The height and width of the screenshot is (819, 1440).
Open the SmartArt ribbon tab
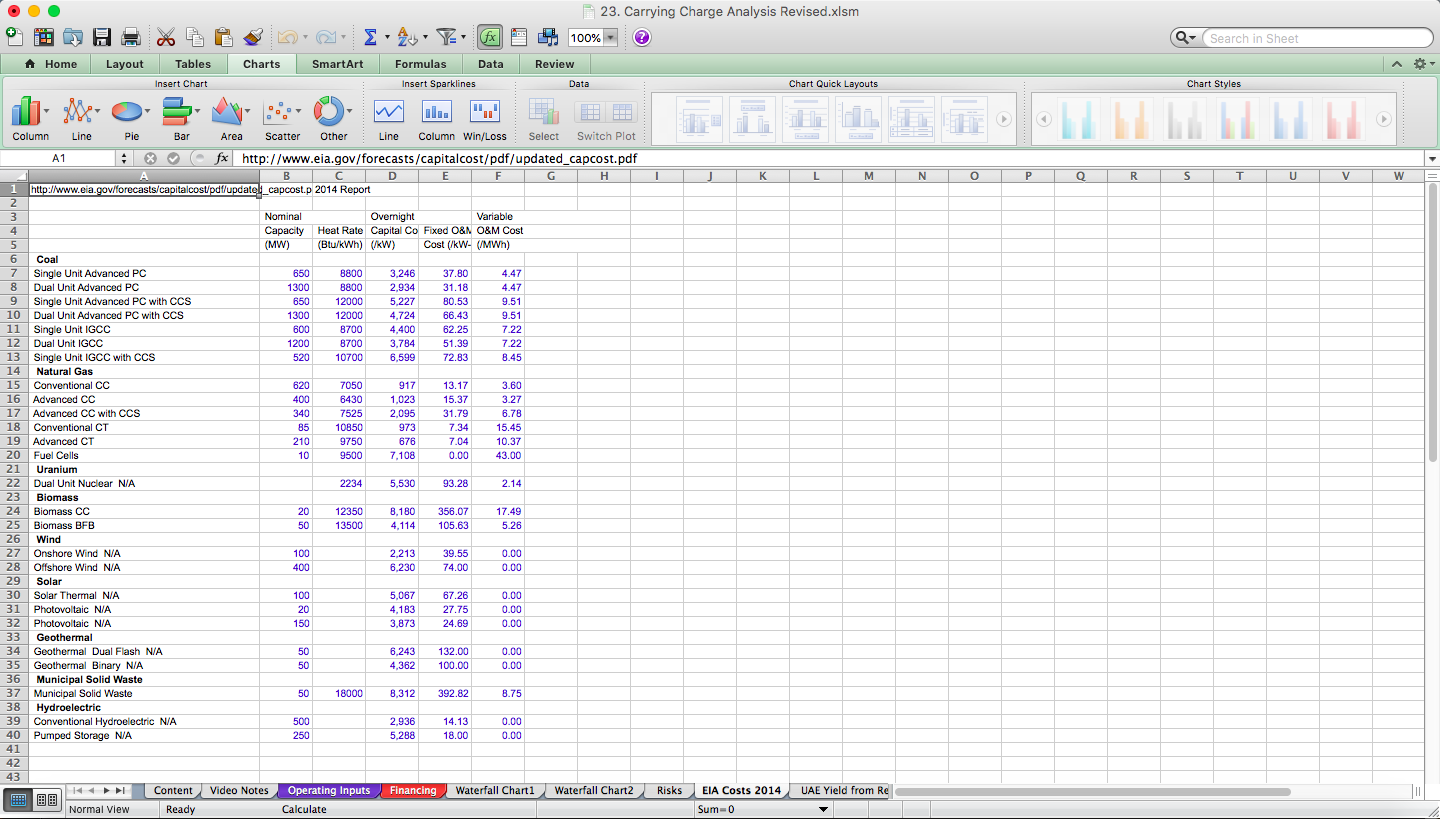(x=338, y=64)
